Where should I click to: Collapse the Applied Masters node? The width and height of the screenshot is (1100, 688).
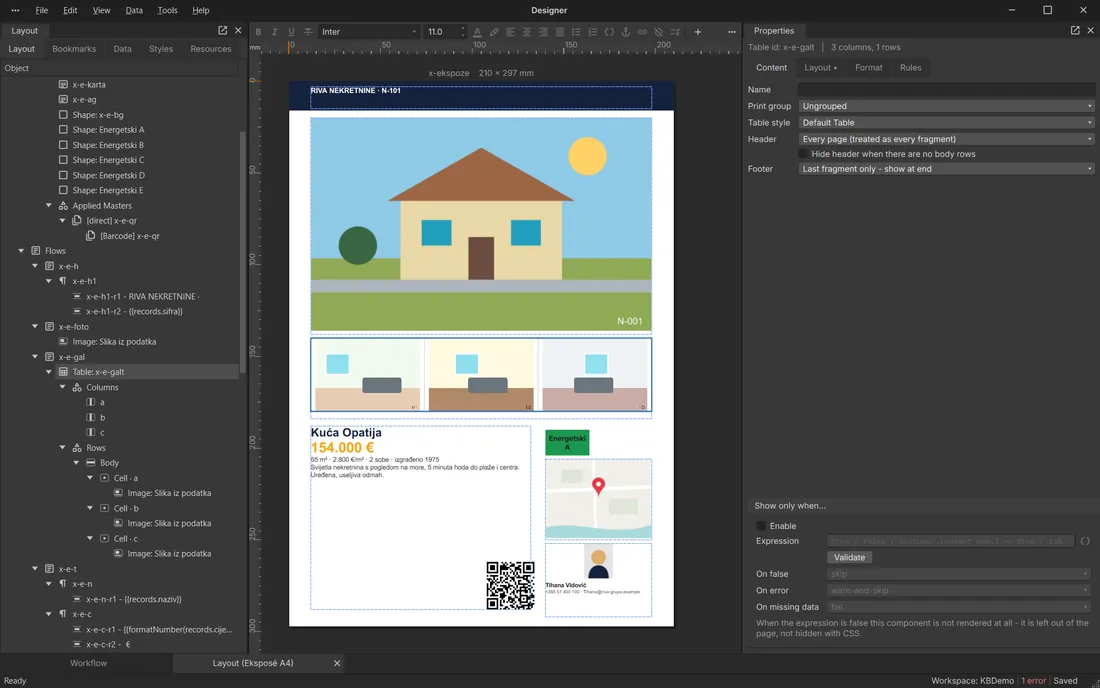pyautogui.click(x=49, y=205)
